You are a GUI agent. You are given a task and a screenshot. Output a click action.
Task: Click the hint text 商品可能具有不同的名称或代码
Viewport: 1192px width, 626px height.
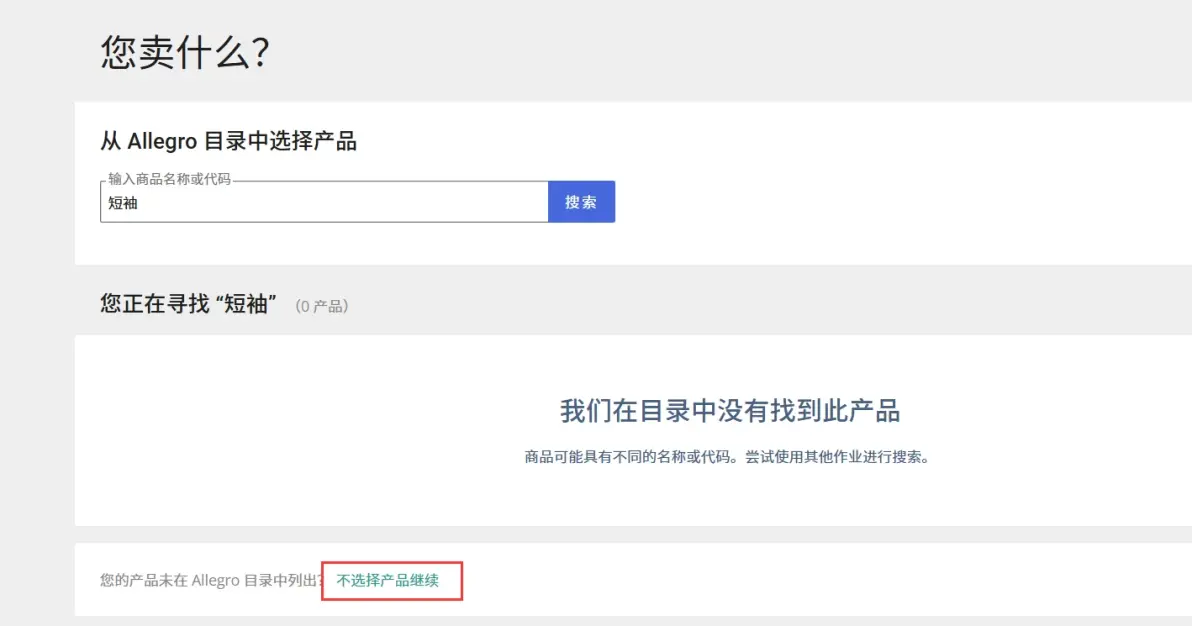pyautogui.click(x=626, y=457)
